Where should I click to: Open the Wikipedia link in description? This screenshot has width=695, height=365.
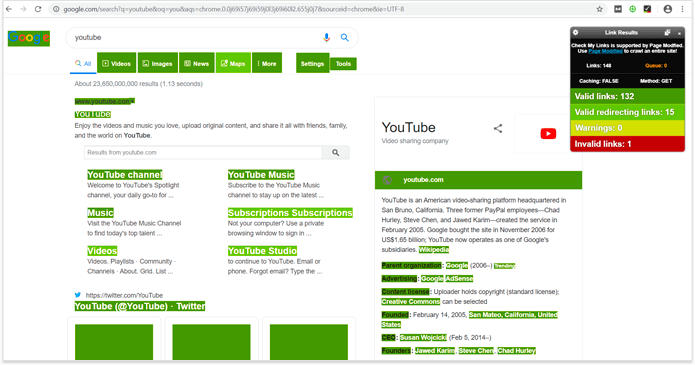pyautogui.click(x=433, y=250)
